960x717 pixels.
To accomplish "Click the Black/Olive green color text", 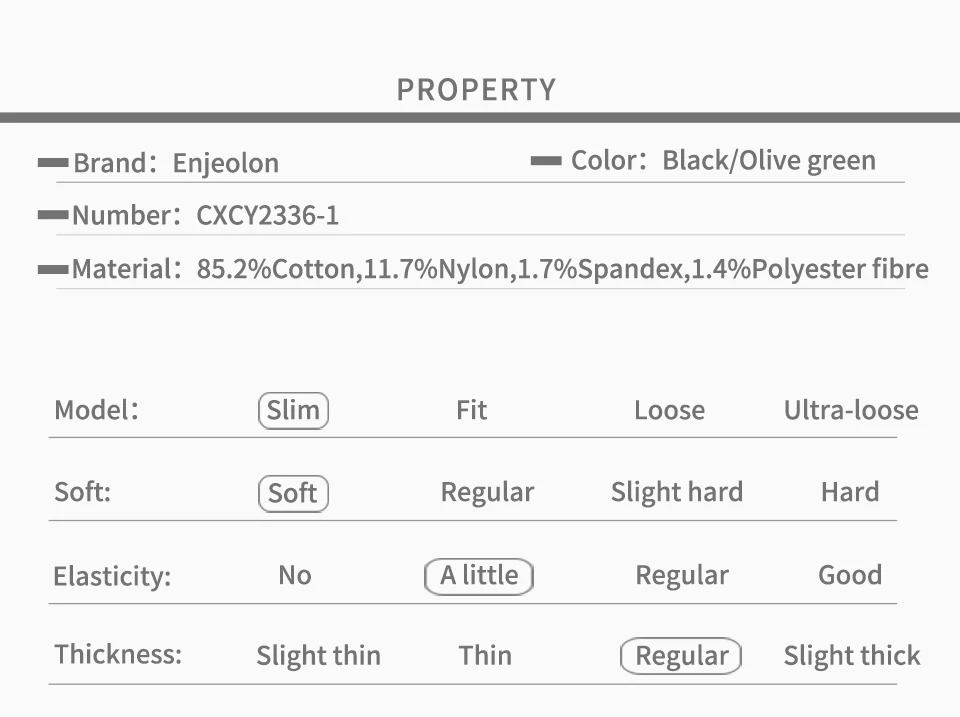I will (768, 160).
